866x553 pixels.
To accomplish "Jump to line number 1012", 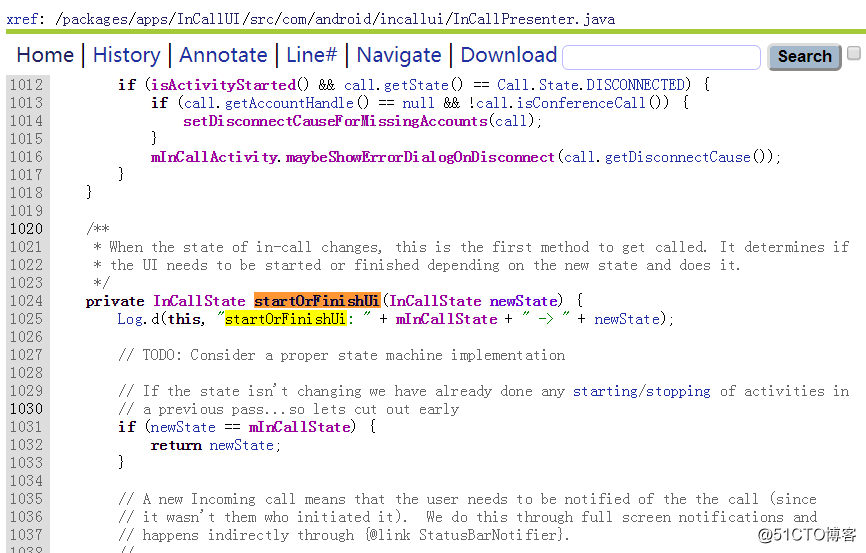I will click(26, 85).
